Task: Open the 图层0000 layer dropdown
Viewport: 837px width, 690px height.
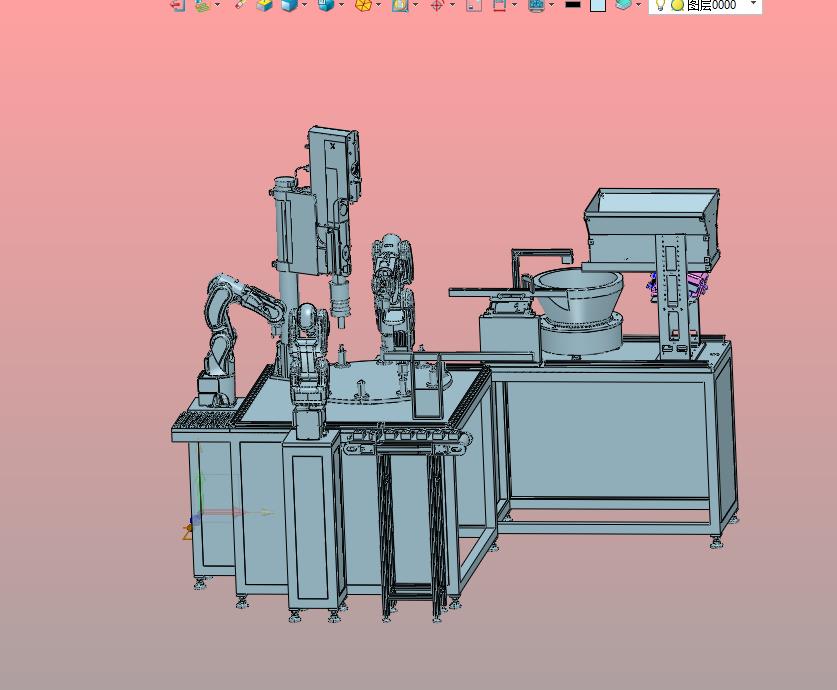Action: [753, 4]
